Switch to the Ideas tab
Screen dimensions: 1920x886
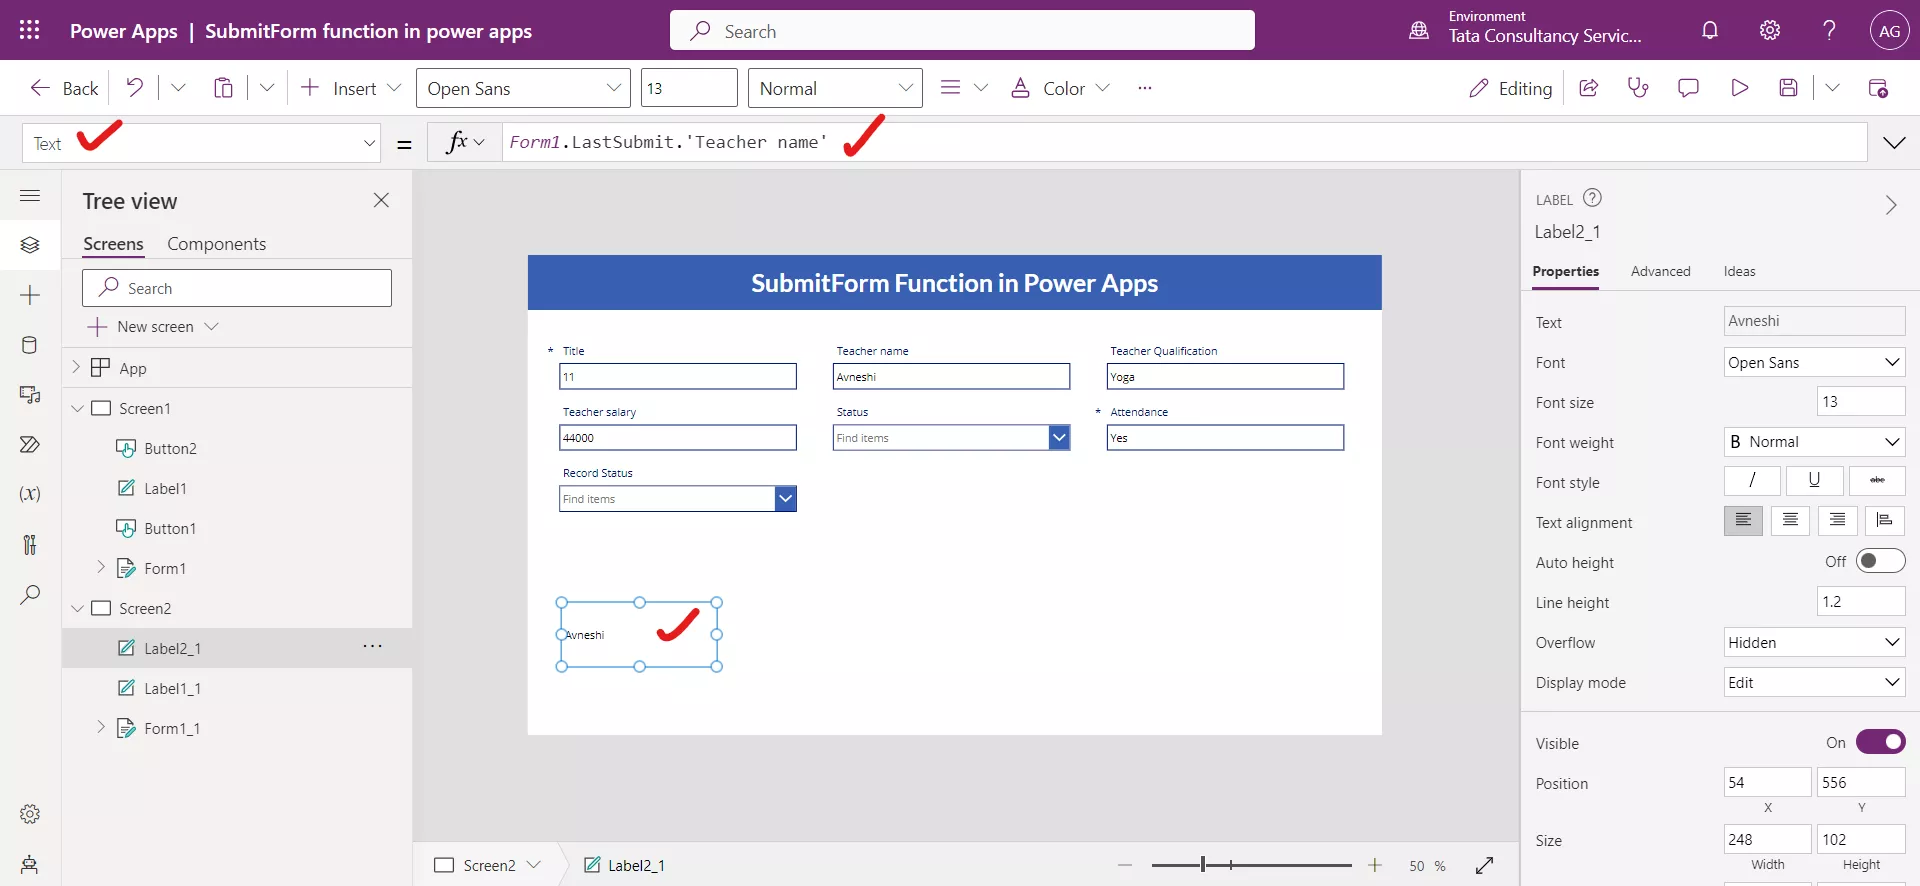[x=1739, y=271]
